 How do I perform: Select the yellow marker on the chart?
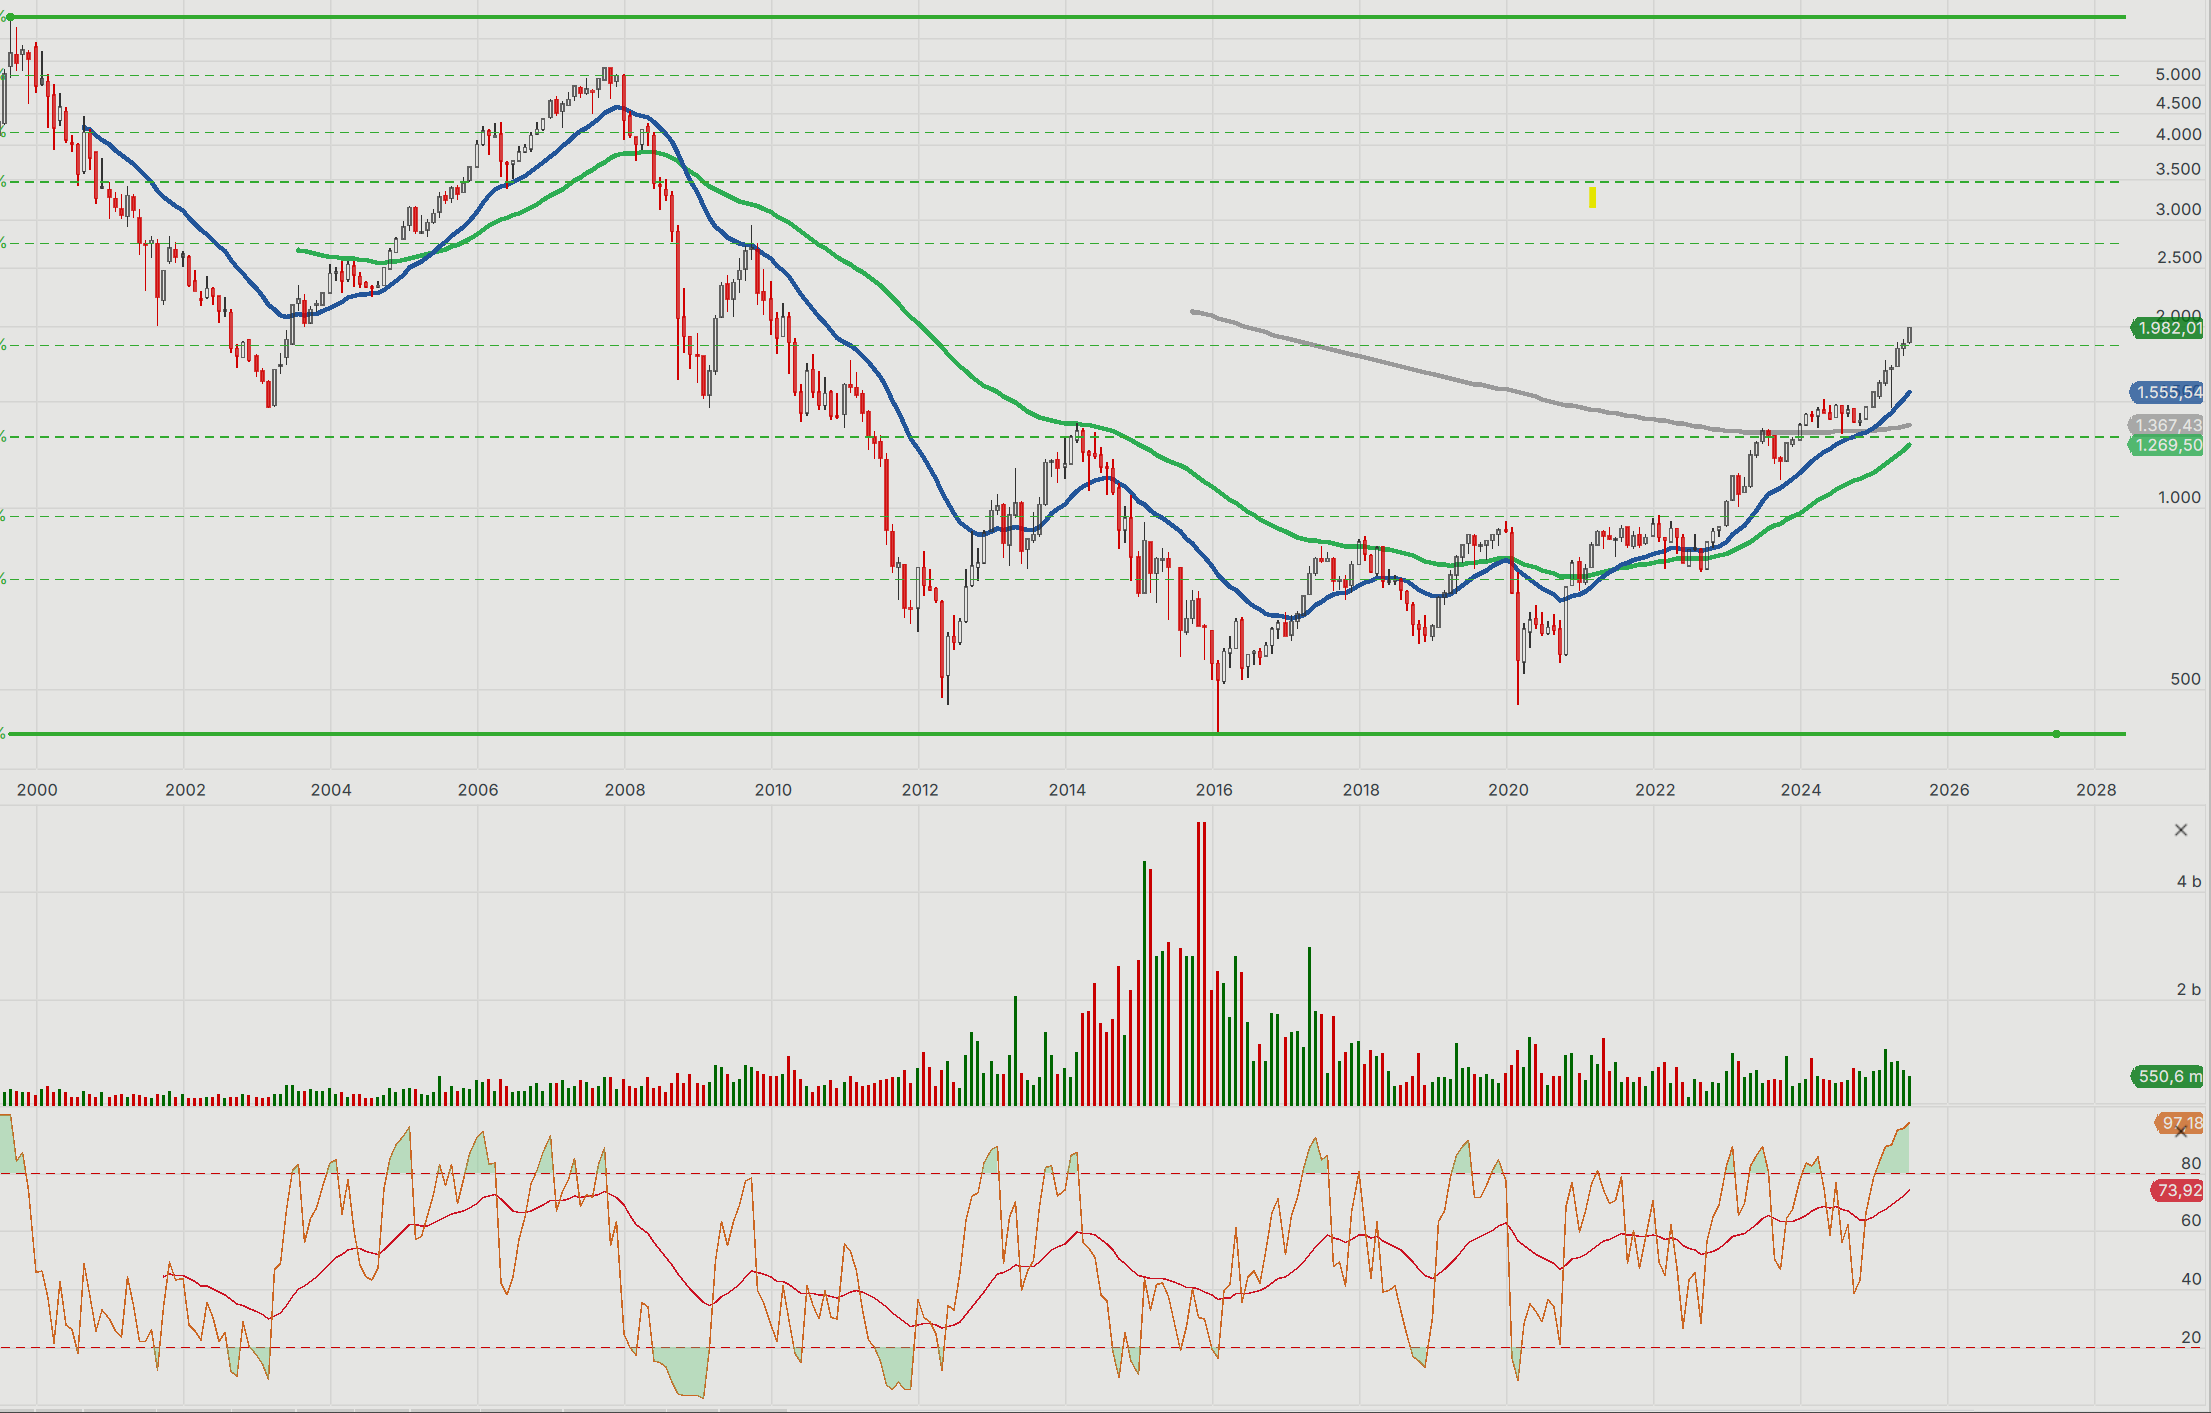click(x=1592, y=198)
